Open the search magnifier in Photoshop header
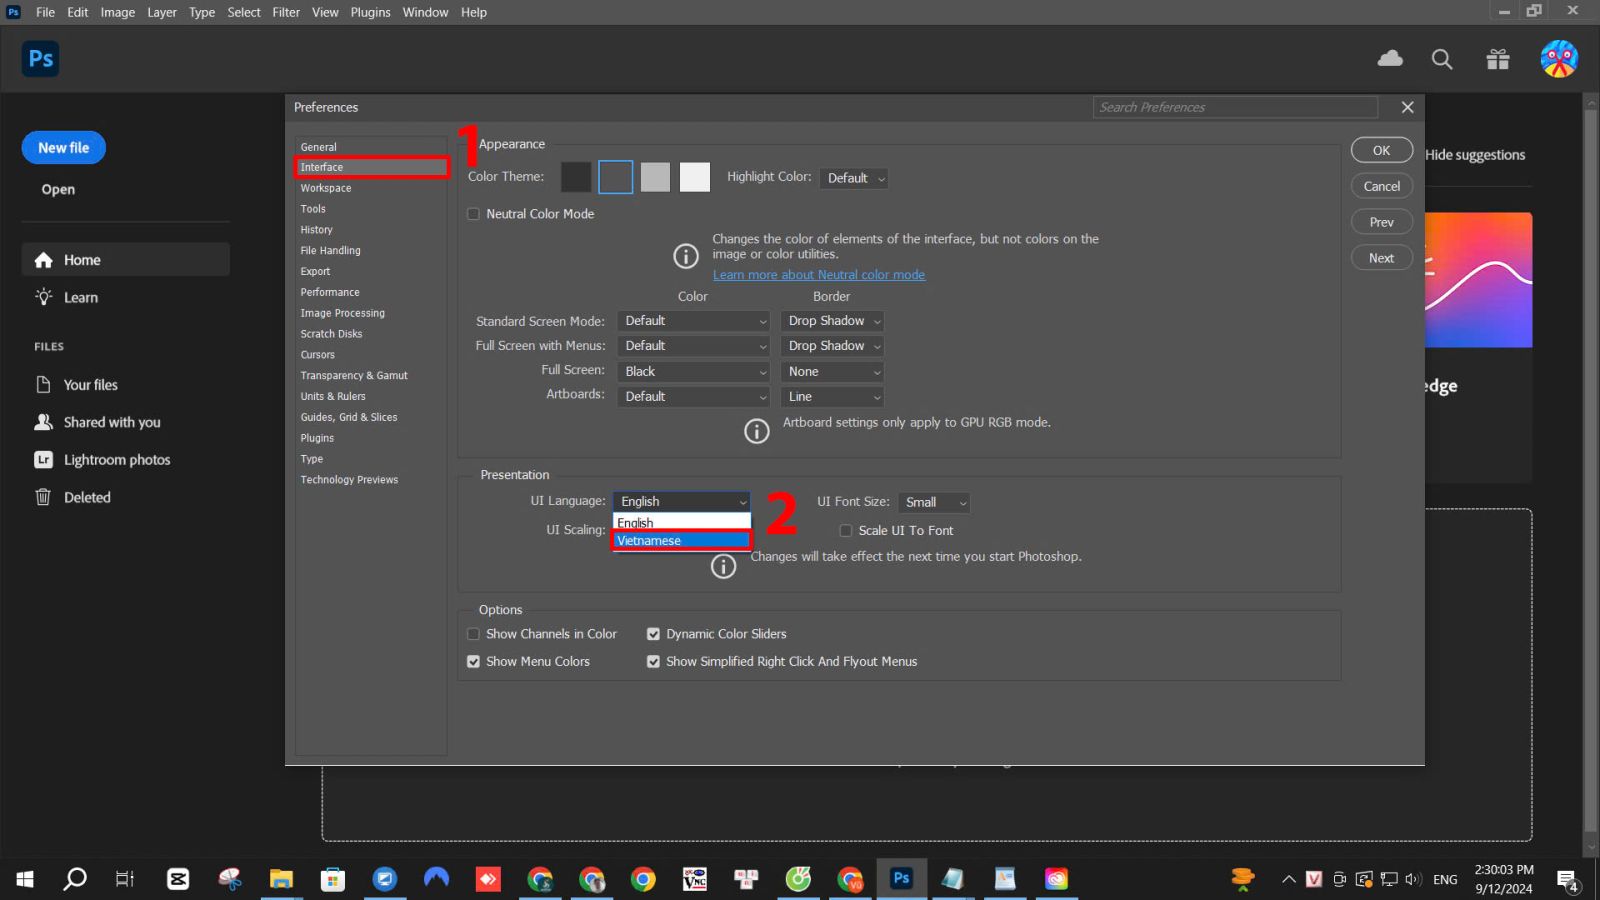 click(x=1442, y=59)
